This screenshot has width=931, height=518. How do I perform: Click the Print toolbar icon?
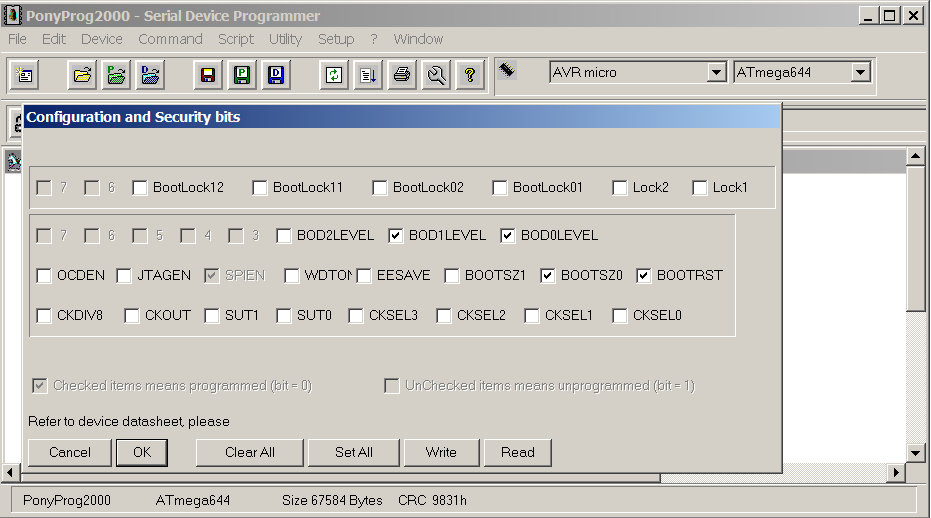tap(402, 75)
